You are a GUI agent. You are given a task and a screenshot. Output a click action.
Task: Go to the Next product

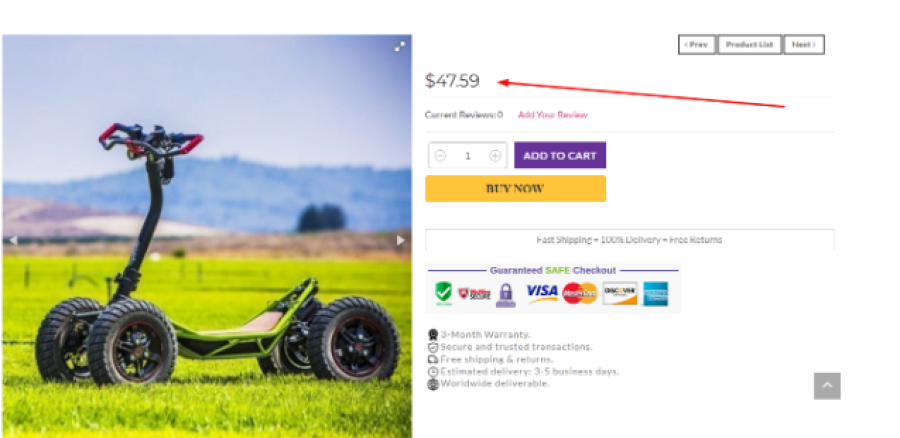(x=803, y=45)
